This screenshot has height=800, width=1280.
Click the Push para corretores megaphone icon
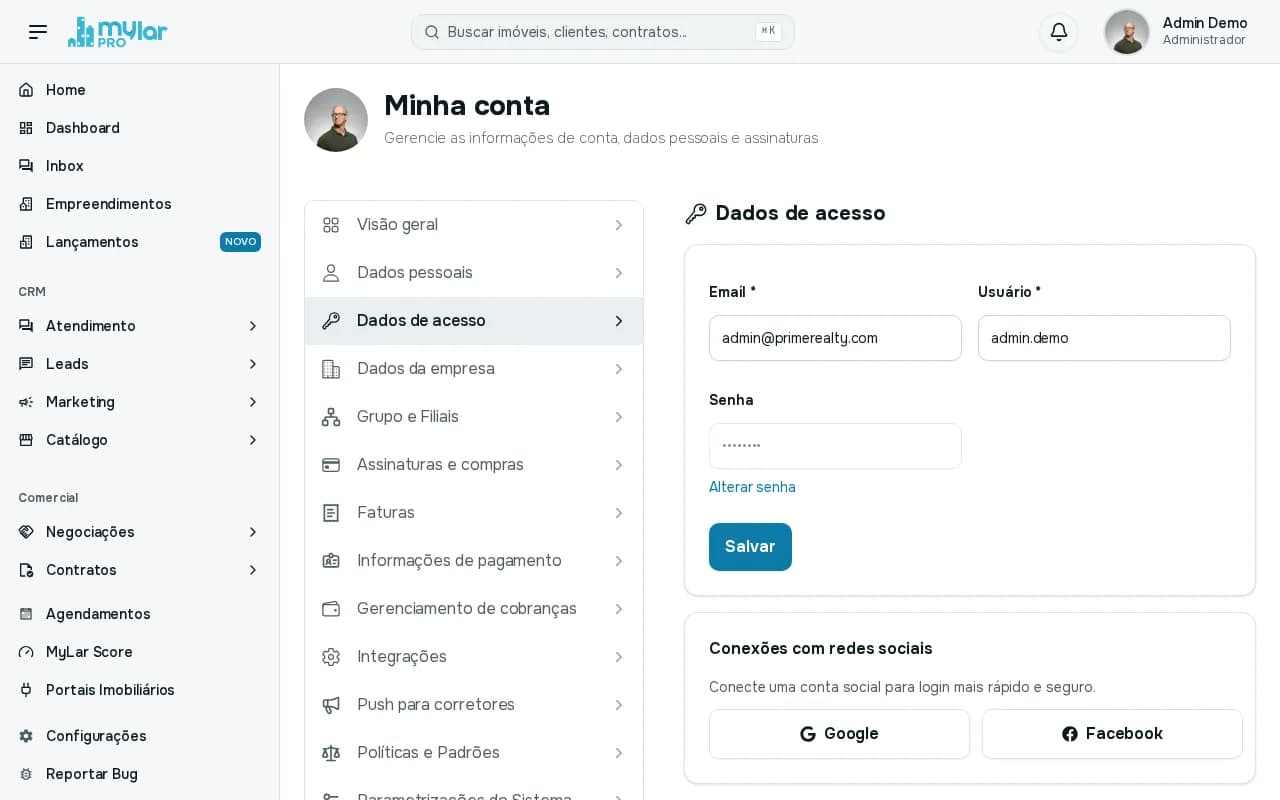(331, 705)
